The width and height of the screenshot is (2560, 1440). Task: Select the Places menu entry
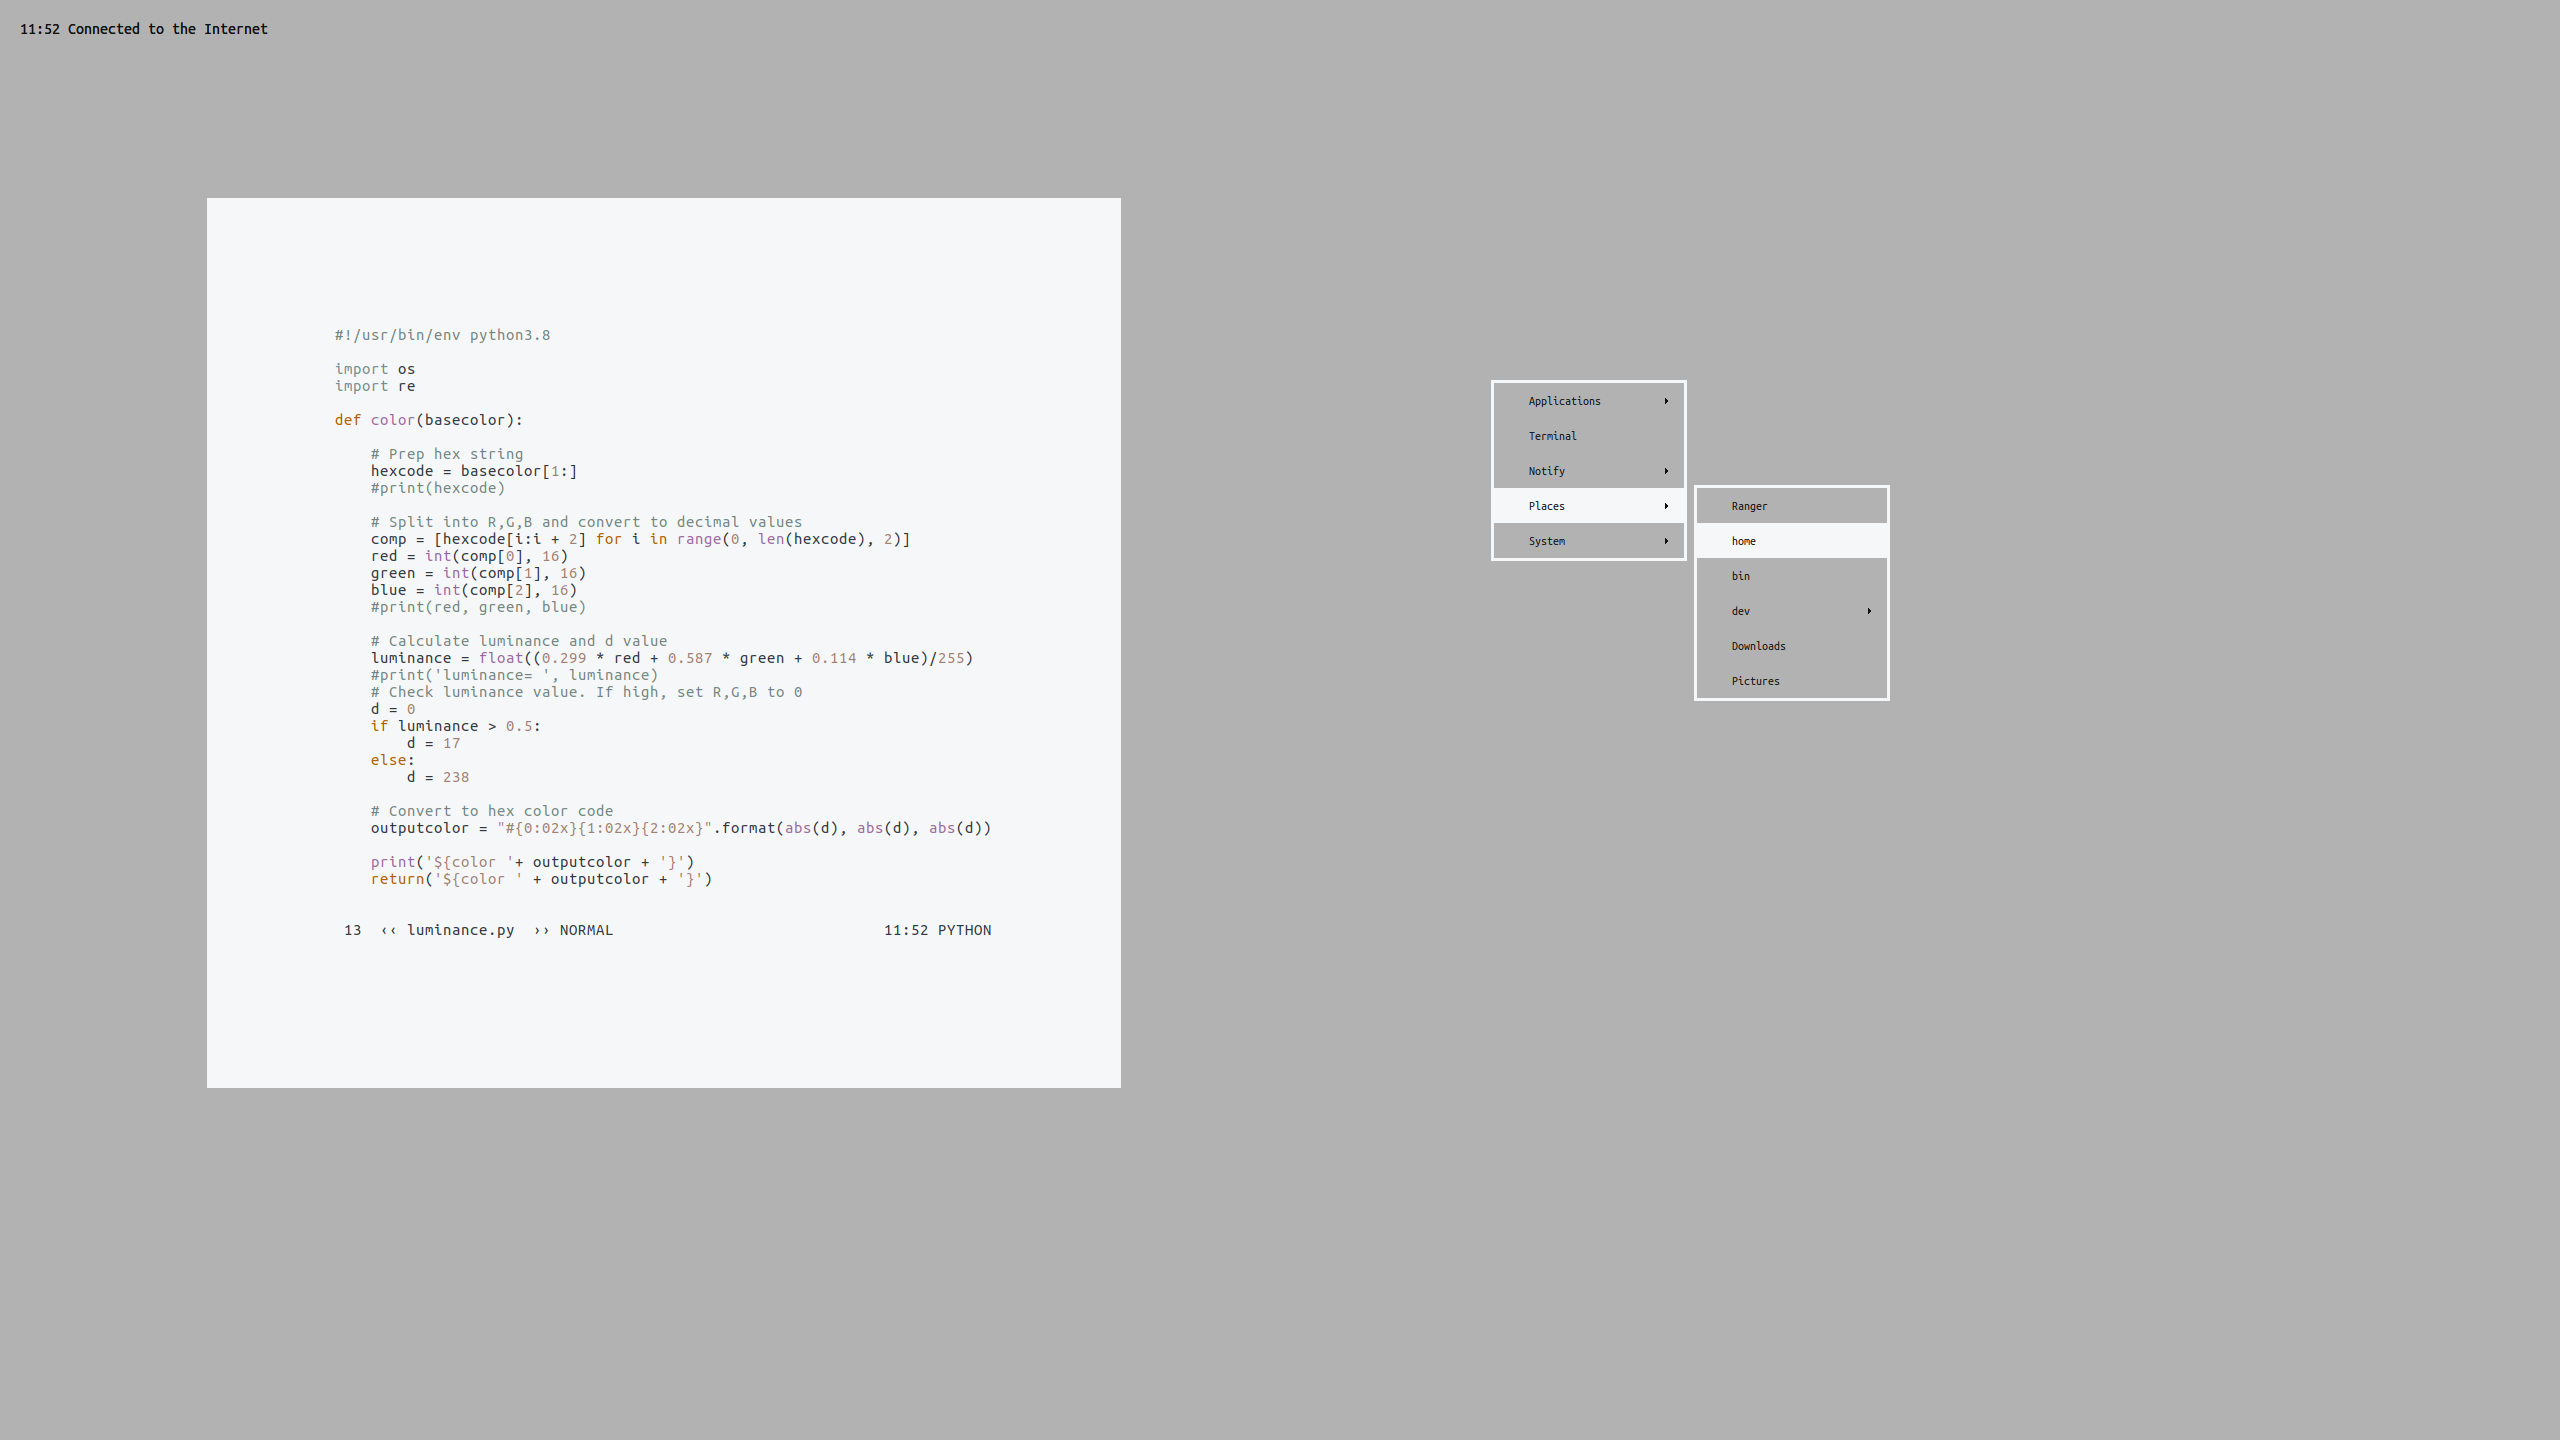pyautogui.click(x=1547, y=506)
